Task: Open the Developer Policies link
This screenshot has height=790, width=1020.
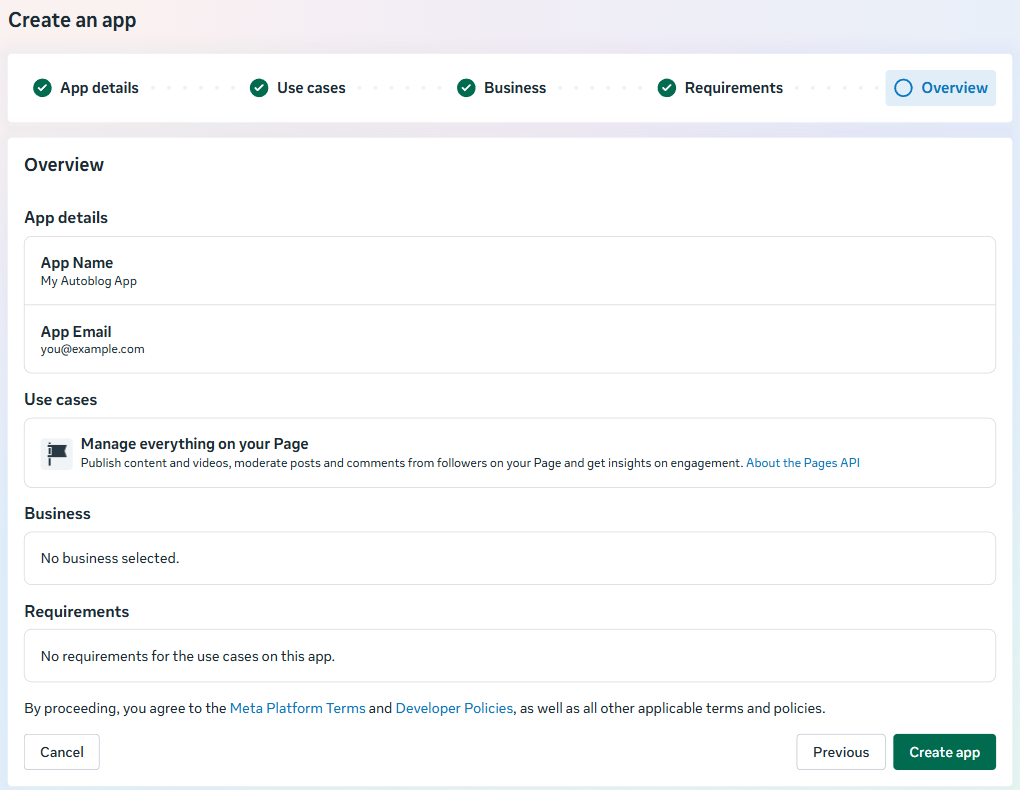Action: click(454, 708)
